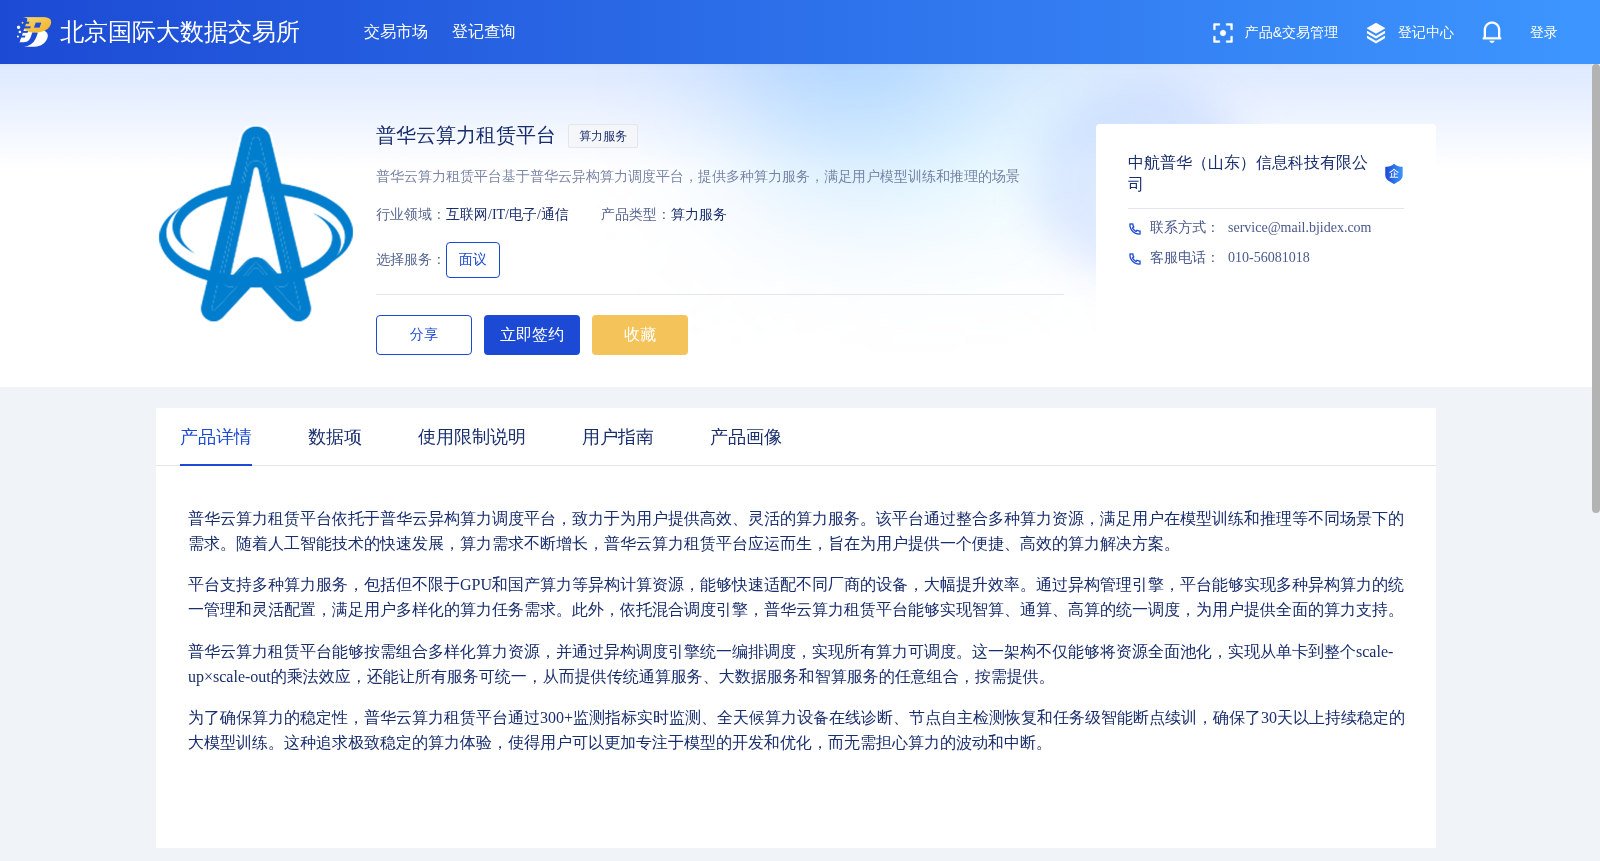Click the phone number 010-56081018
The height and width of the screenshot is (861, 1600).
[1269, 258]
